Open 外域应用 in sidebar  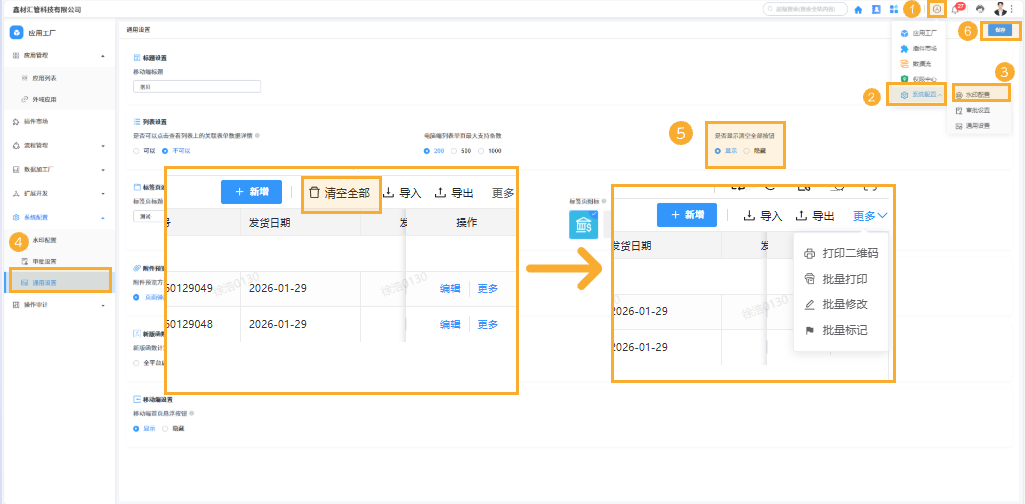pos(44,99)
